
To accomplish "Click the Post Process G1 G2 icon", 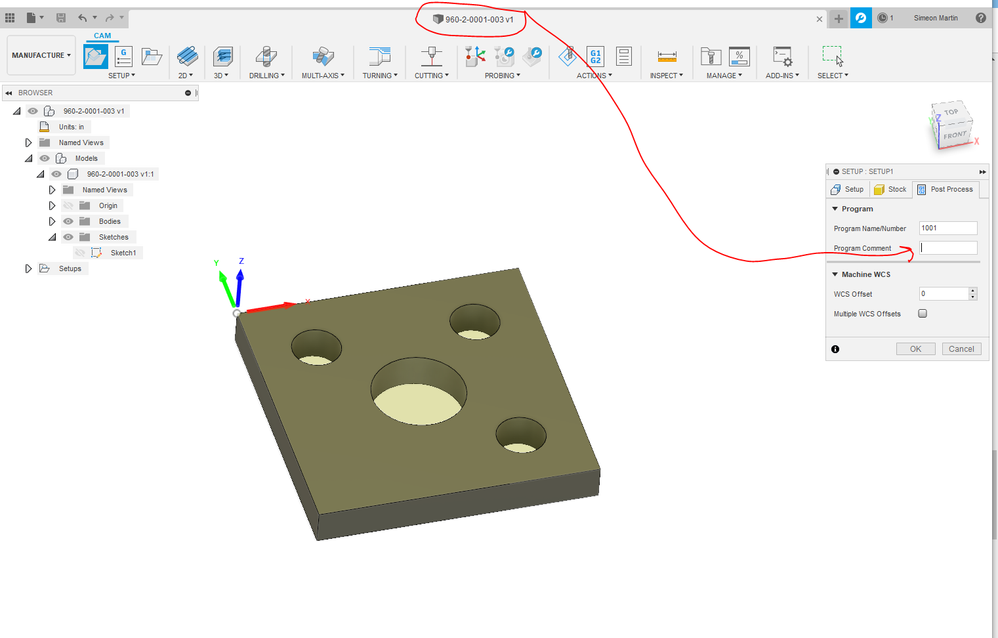I will pyautogui.click(x=596, y=57).
